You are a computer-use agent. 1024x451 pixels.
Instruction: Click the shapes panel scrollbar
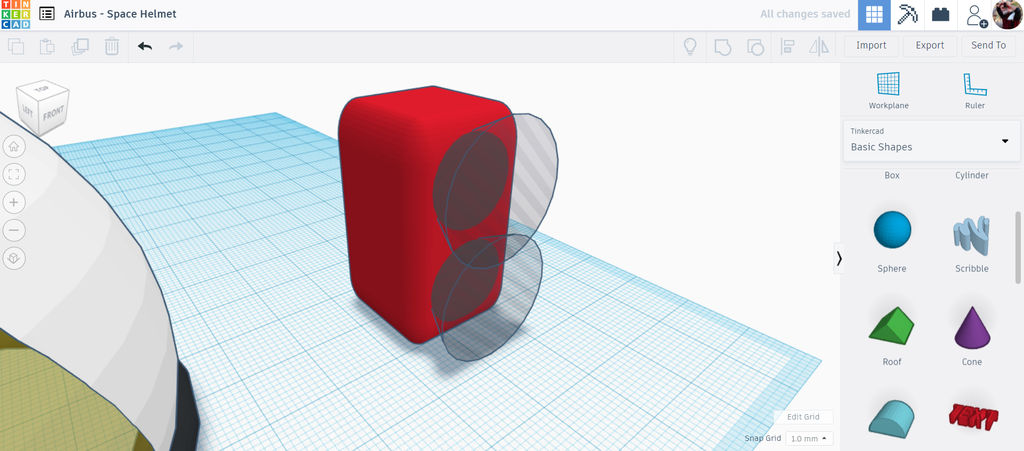tap(1017, 247)
